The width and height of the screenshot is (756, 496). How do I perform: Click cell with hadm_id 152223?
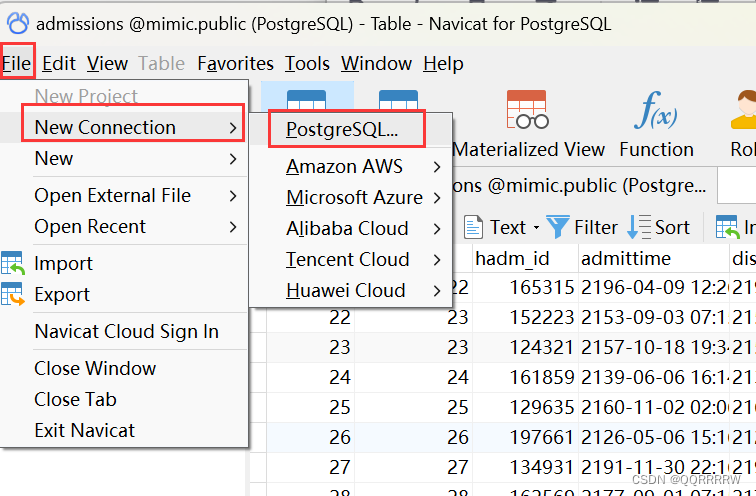tap(525, 318)
